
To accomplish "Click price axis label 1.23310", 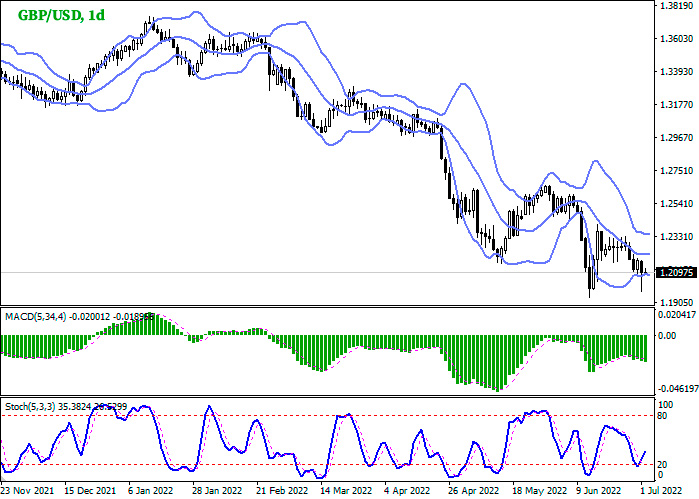I will pos(677,237).
